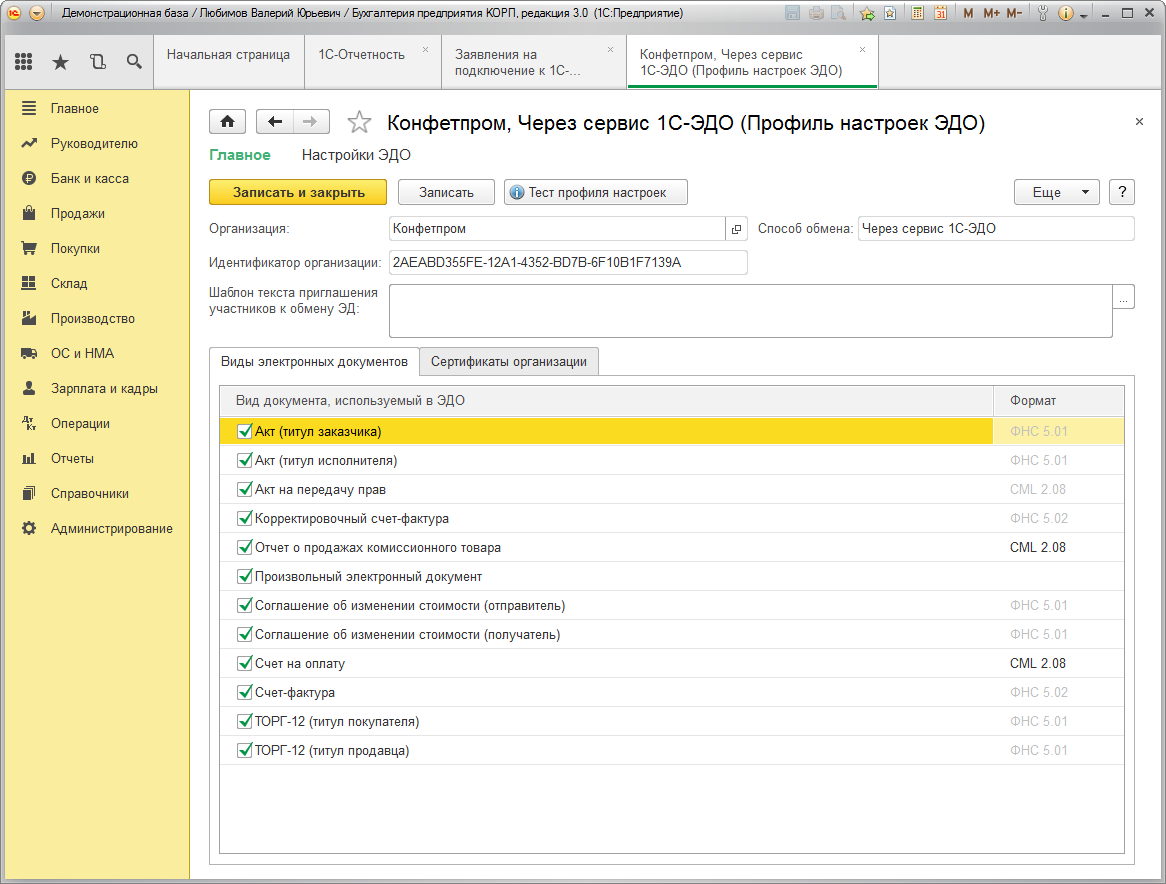Open service tools wrench icon

(1043, 13)
